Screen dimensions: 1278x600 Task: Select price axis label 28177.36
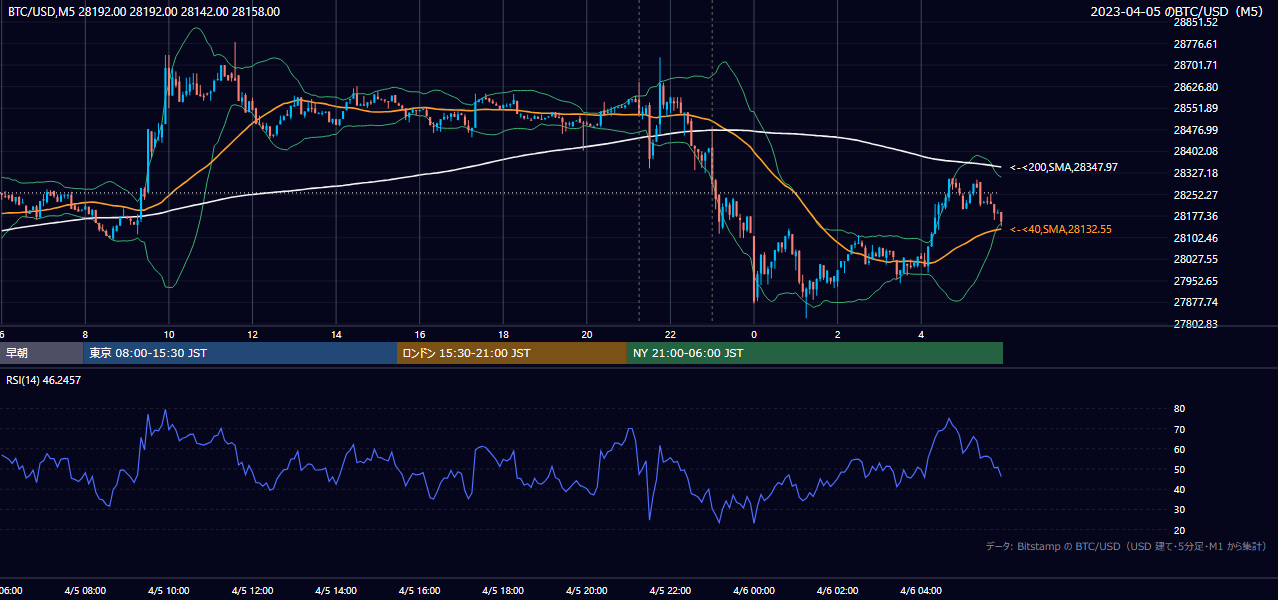click(1195, 216)
